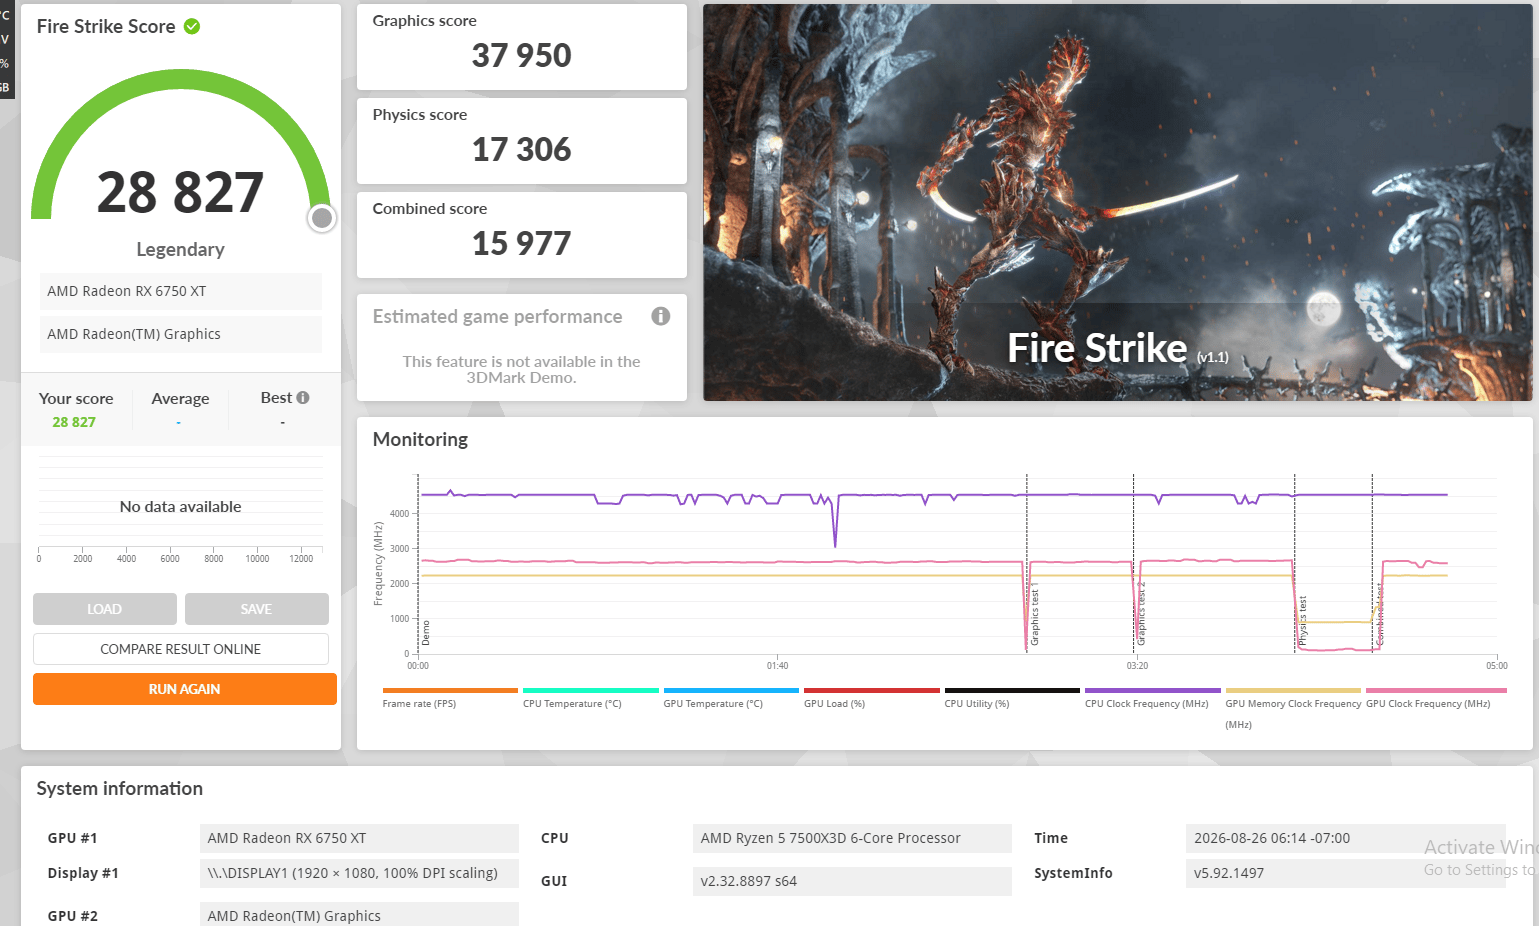Click the Time value 2026-08-26 06:14

tap(1345, 838)
